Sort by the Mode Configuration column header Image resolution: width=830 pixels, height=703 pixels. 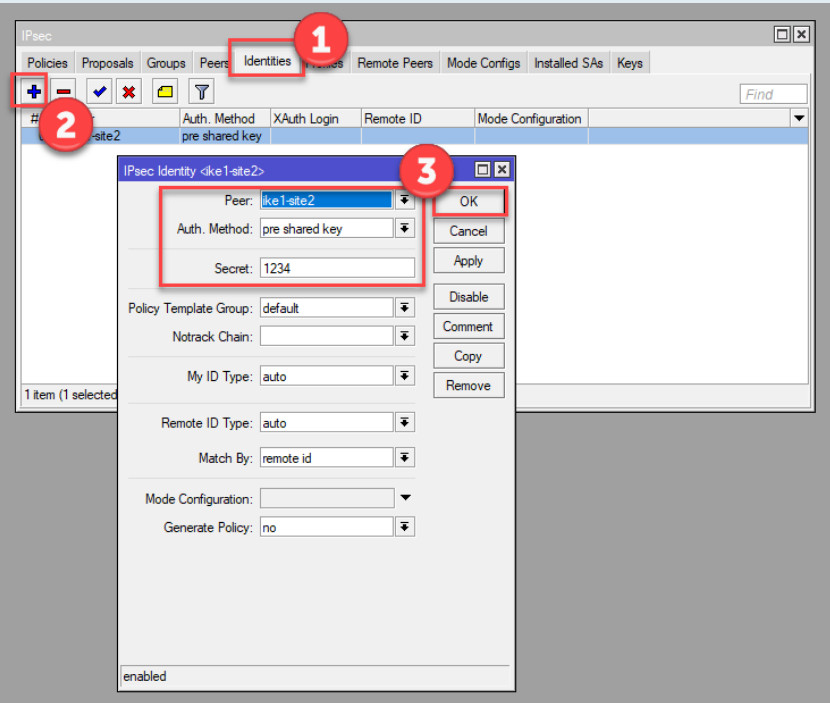point(531,119)
